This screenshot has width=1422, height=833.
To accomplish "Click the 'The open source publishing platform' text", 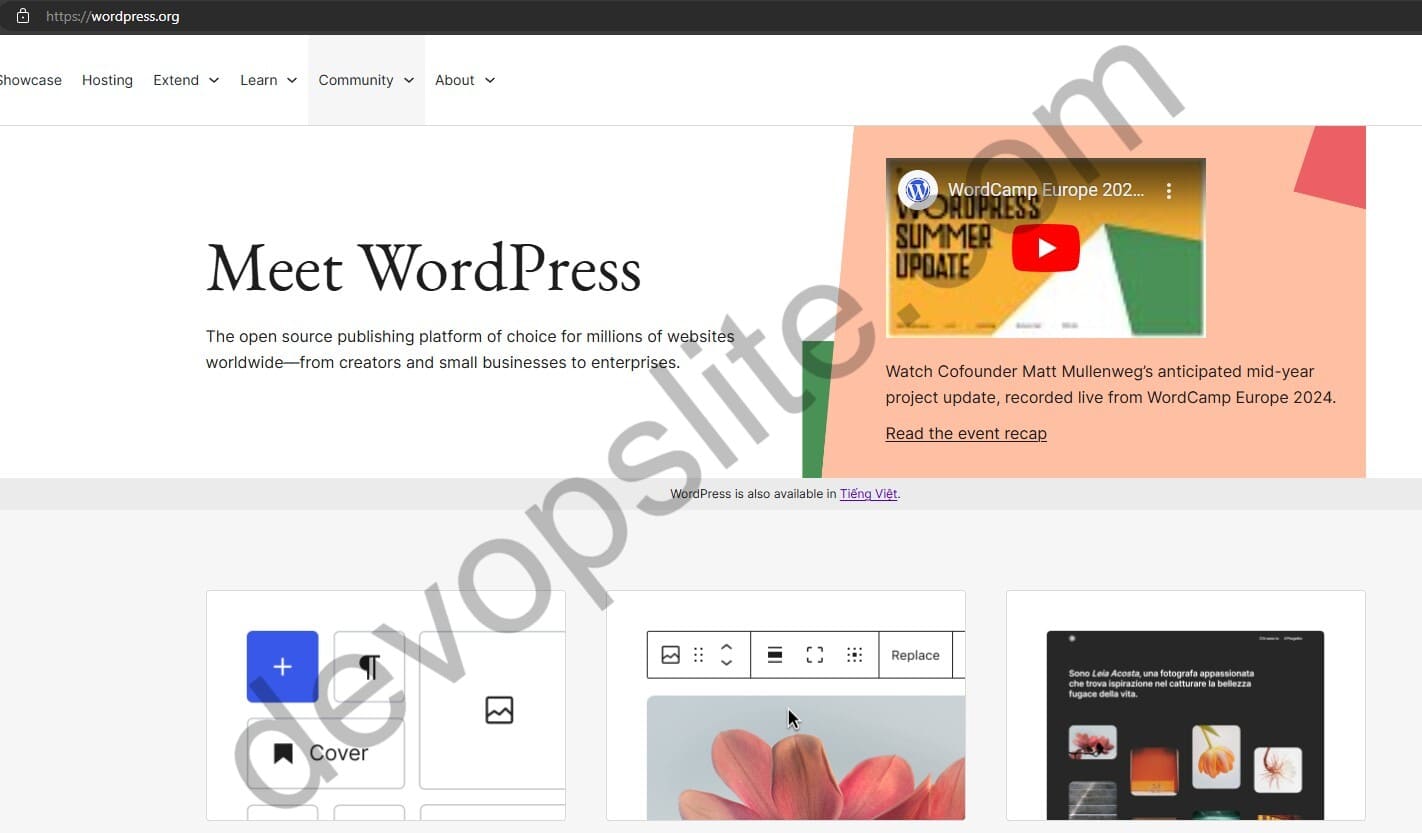I will click(470, 349).
